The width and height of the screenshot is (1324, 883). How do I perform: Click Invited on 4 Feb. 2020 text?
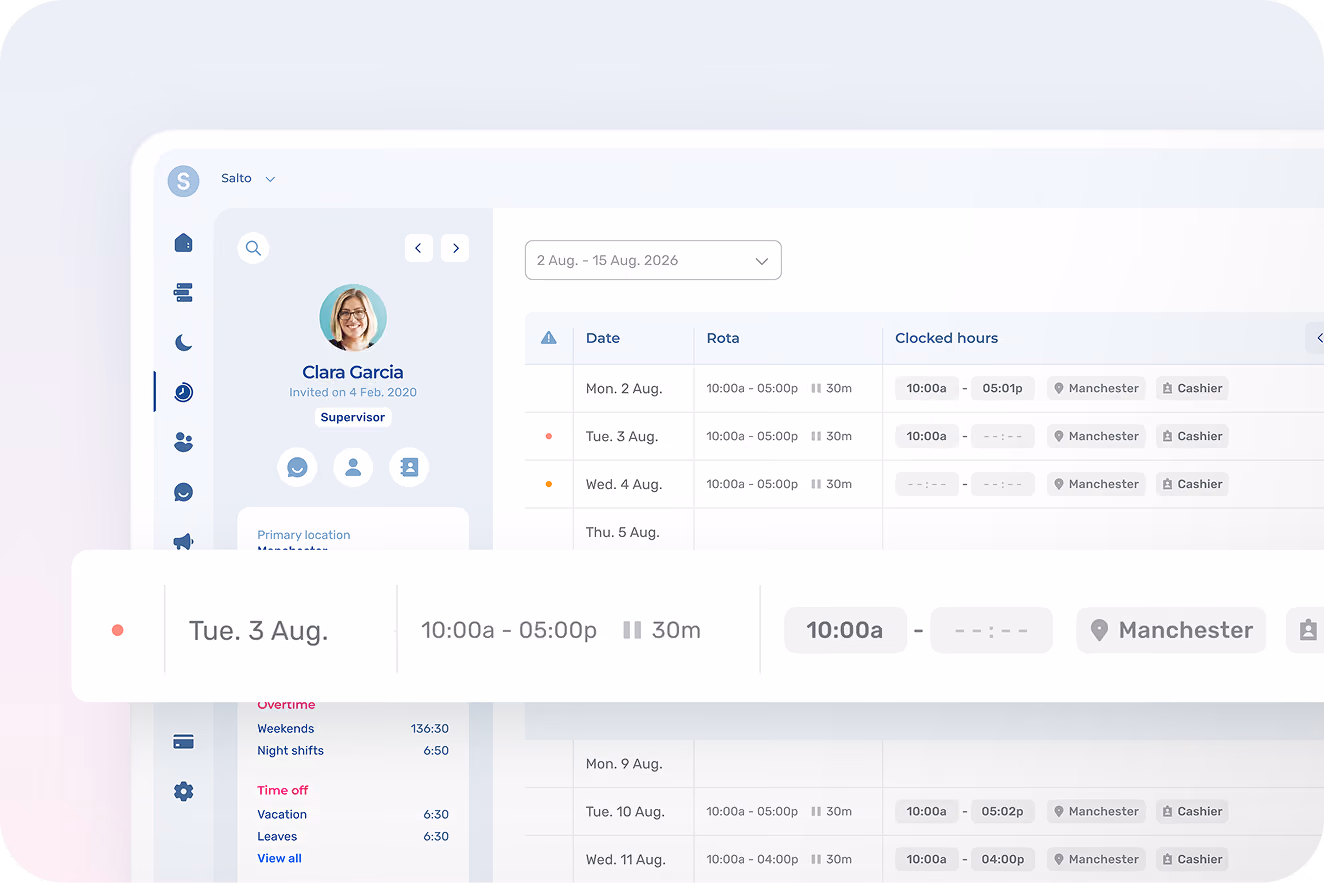pos(353,393)
